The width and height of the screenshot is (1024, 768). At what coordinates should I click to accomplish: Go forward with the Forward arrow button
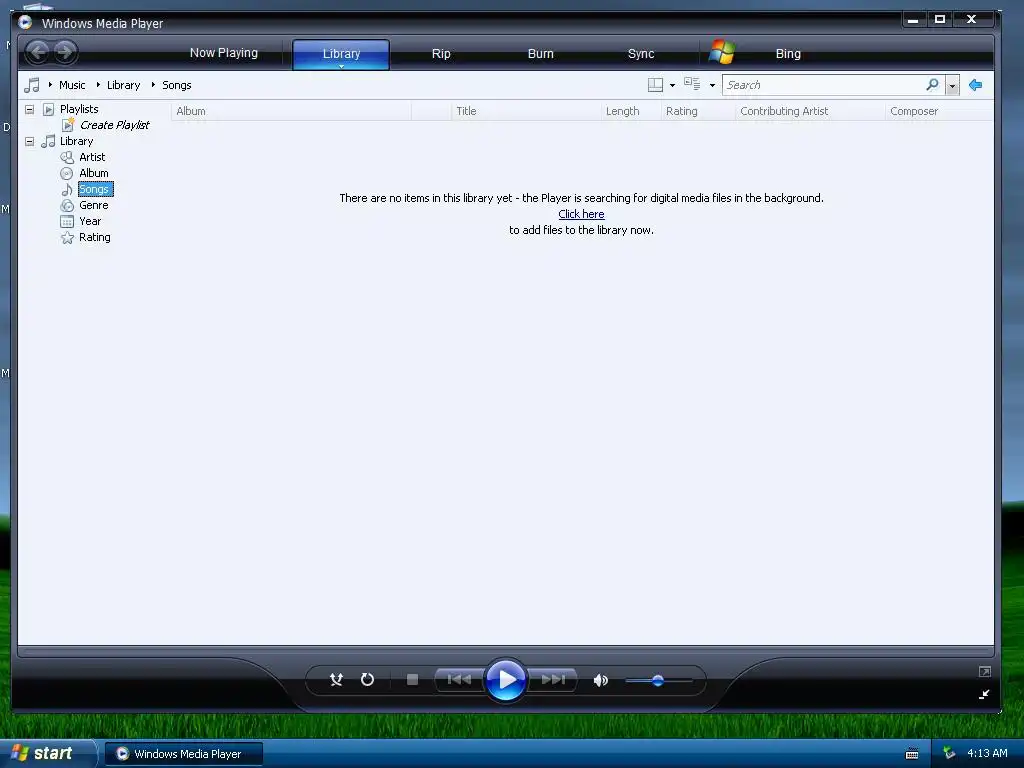(65, 52)
